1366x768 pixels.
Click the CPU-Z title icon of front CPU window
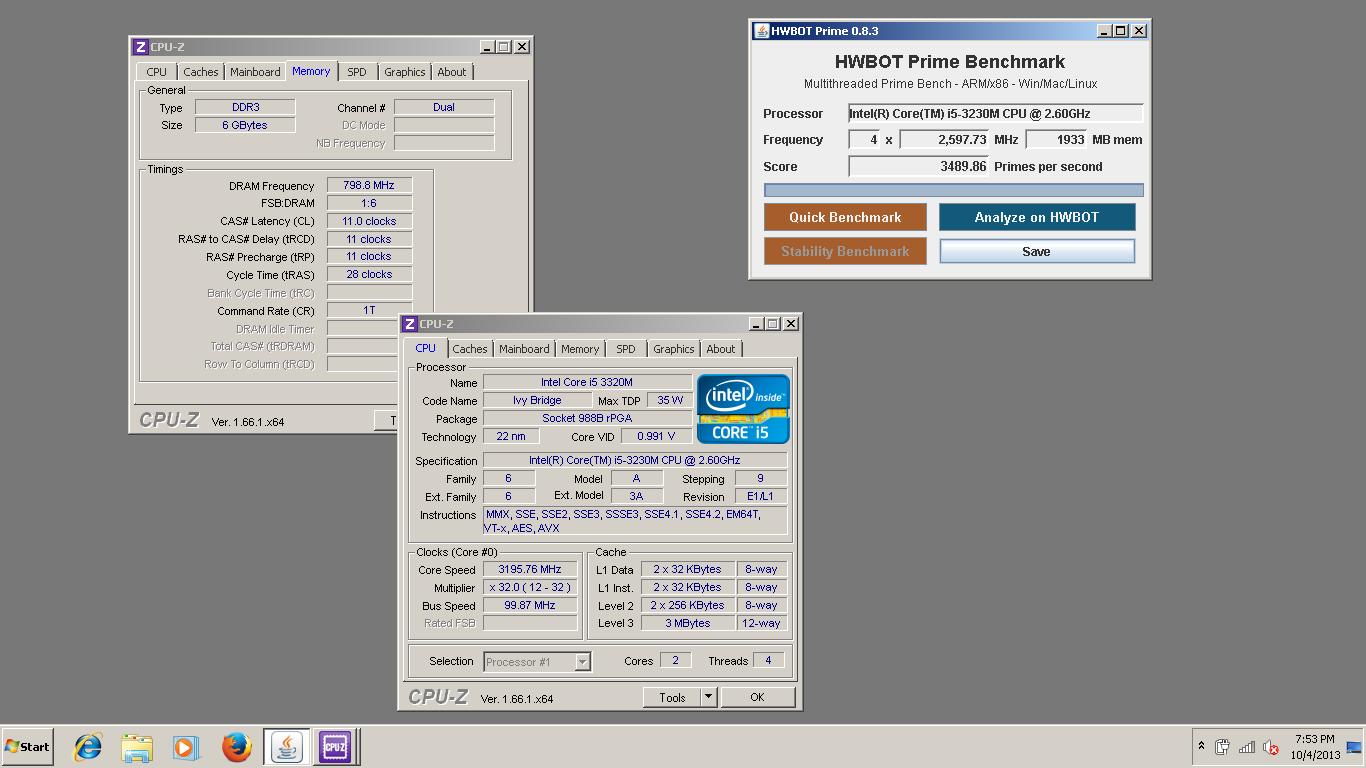coord(410,324)
